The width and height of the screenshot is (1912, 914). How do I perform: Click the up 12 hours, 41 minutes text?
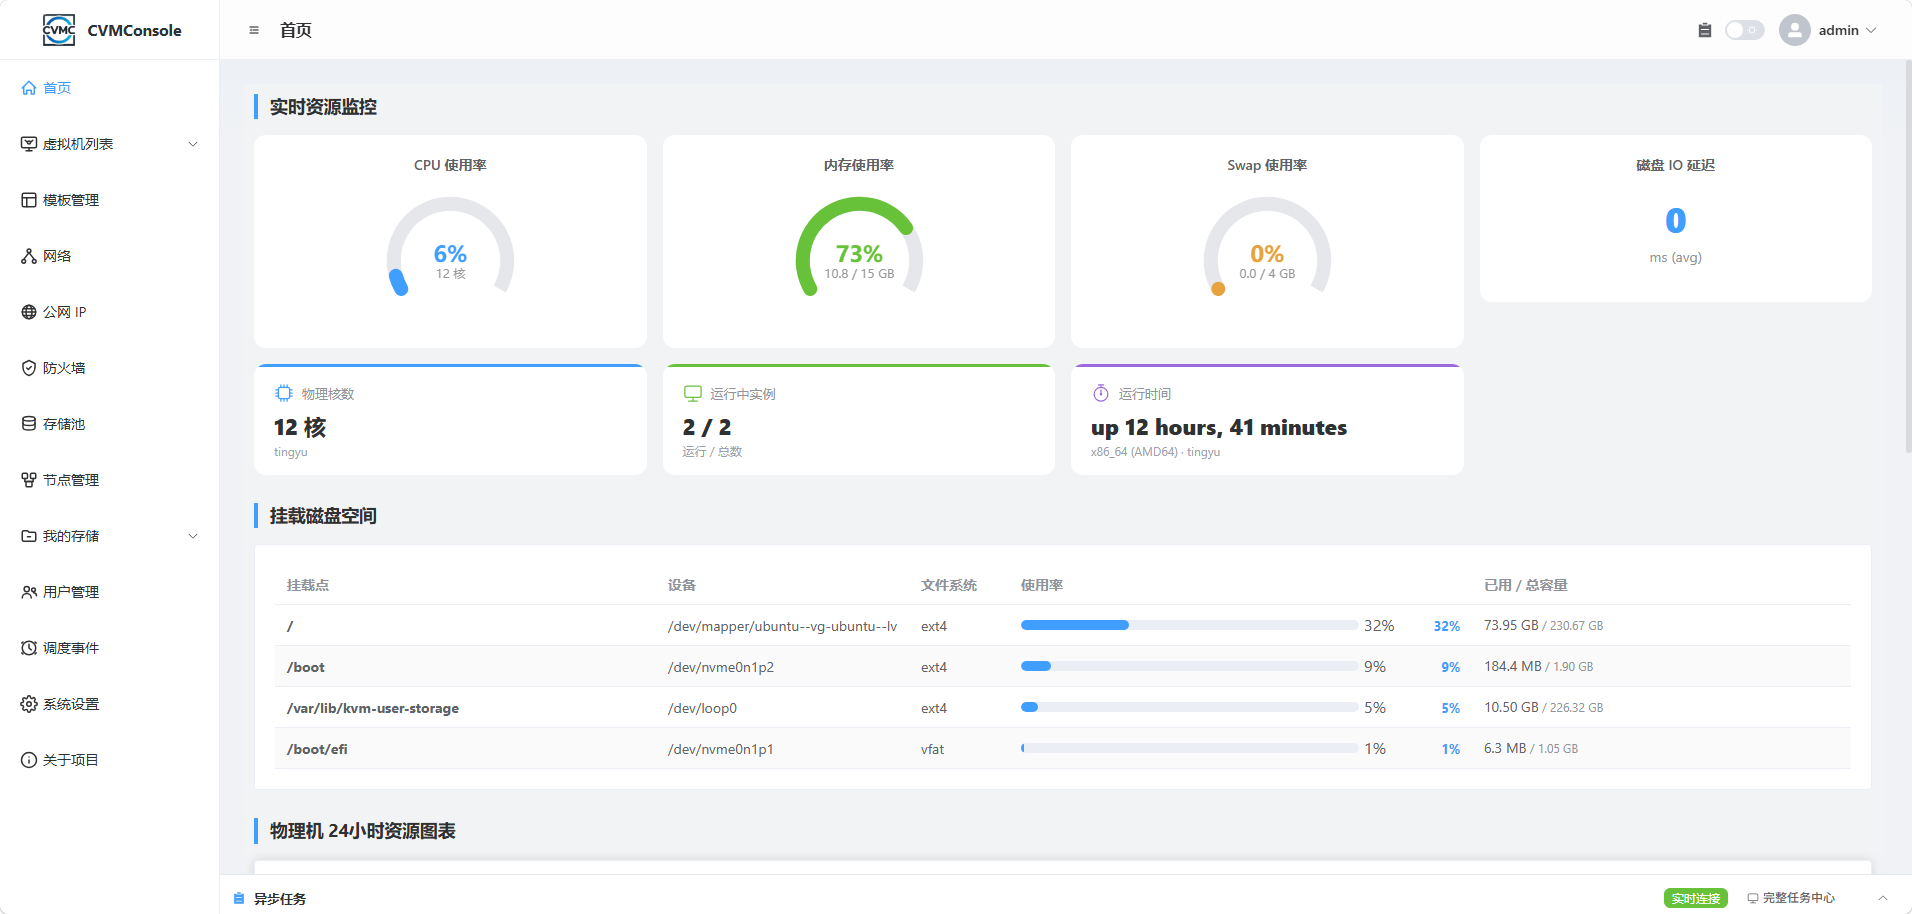1219,427
